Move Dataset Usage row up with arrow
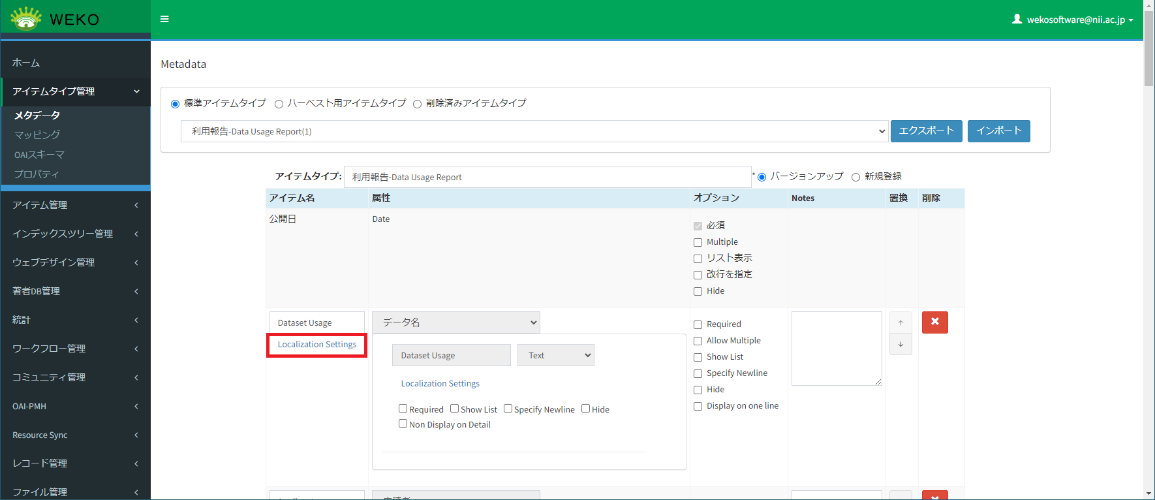The image size is (1155, 500). click(x=900, y=322)
